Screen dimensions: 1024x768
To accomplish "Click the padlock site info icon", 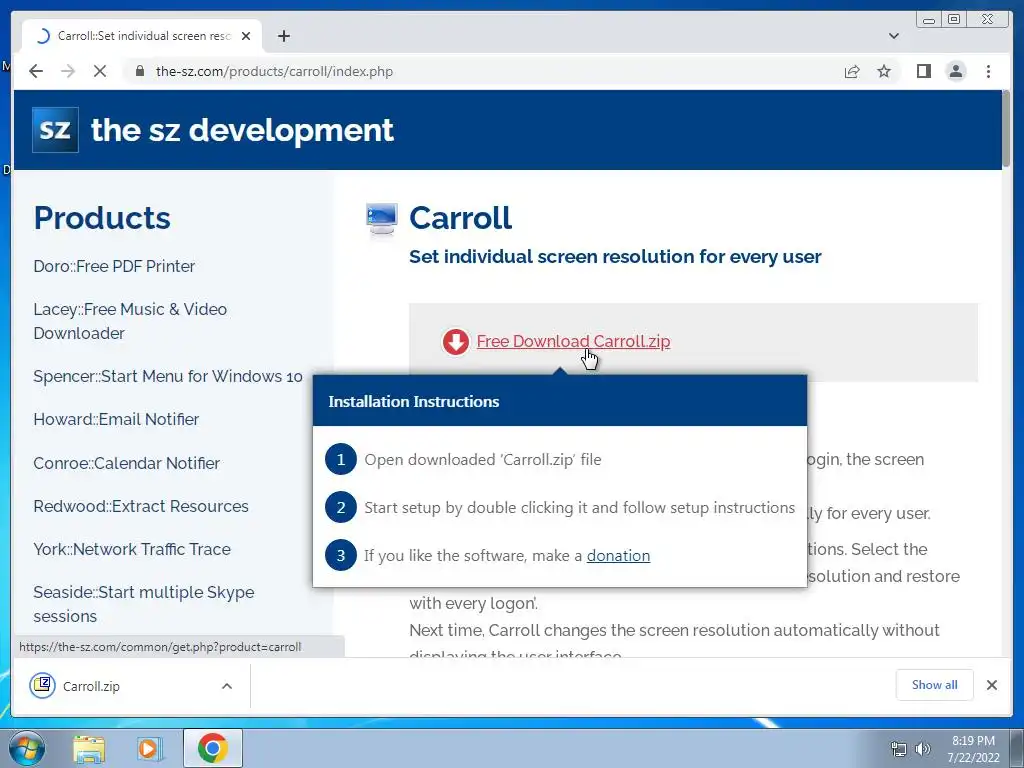I will 140,71.
